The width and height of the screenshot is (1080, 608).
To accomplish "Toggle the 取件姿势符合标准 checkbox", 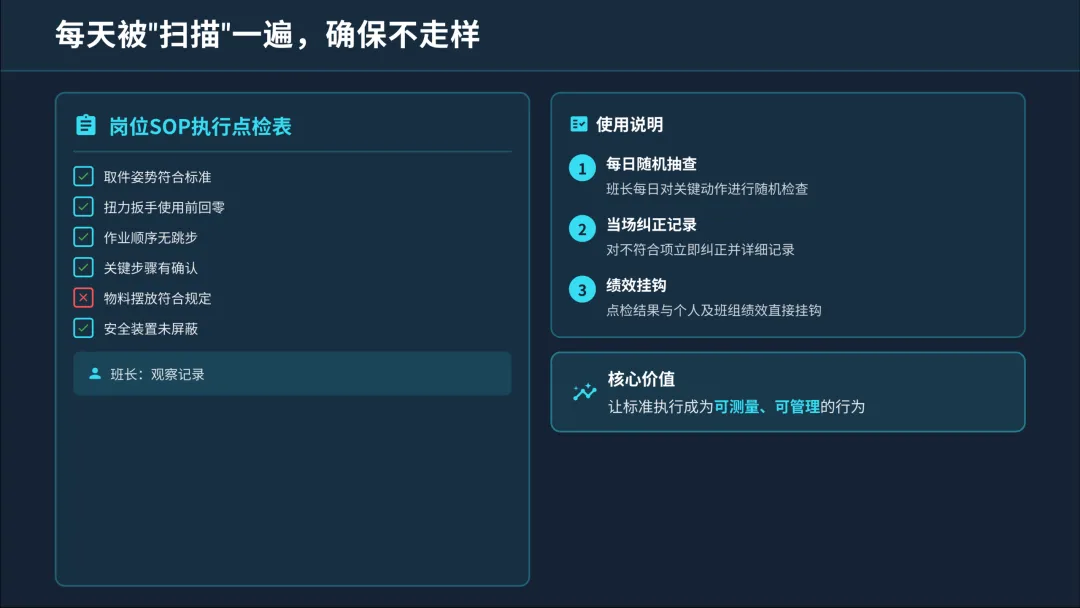I will coord(83,176).
